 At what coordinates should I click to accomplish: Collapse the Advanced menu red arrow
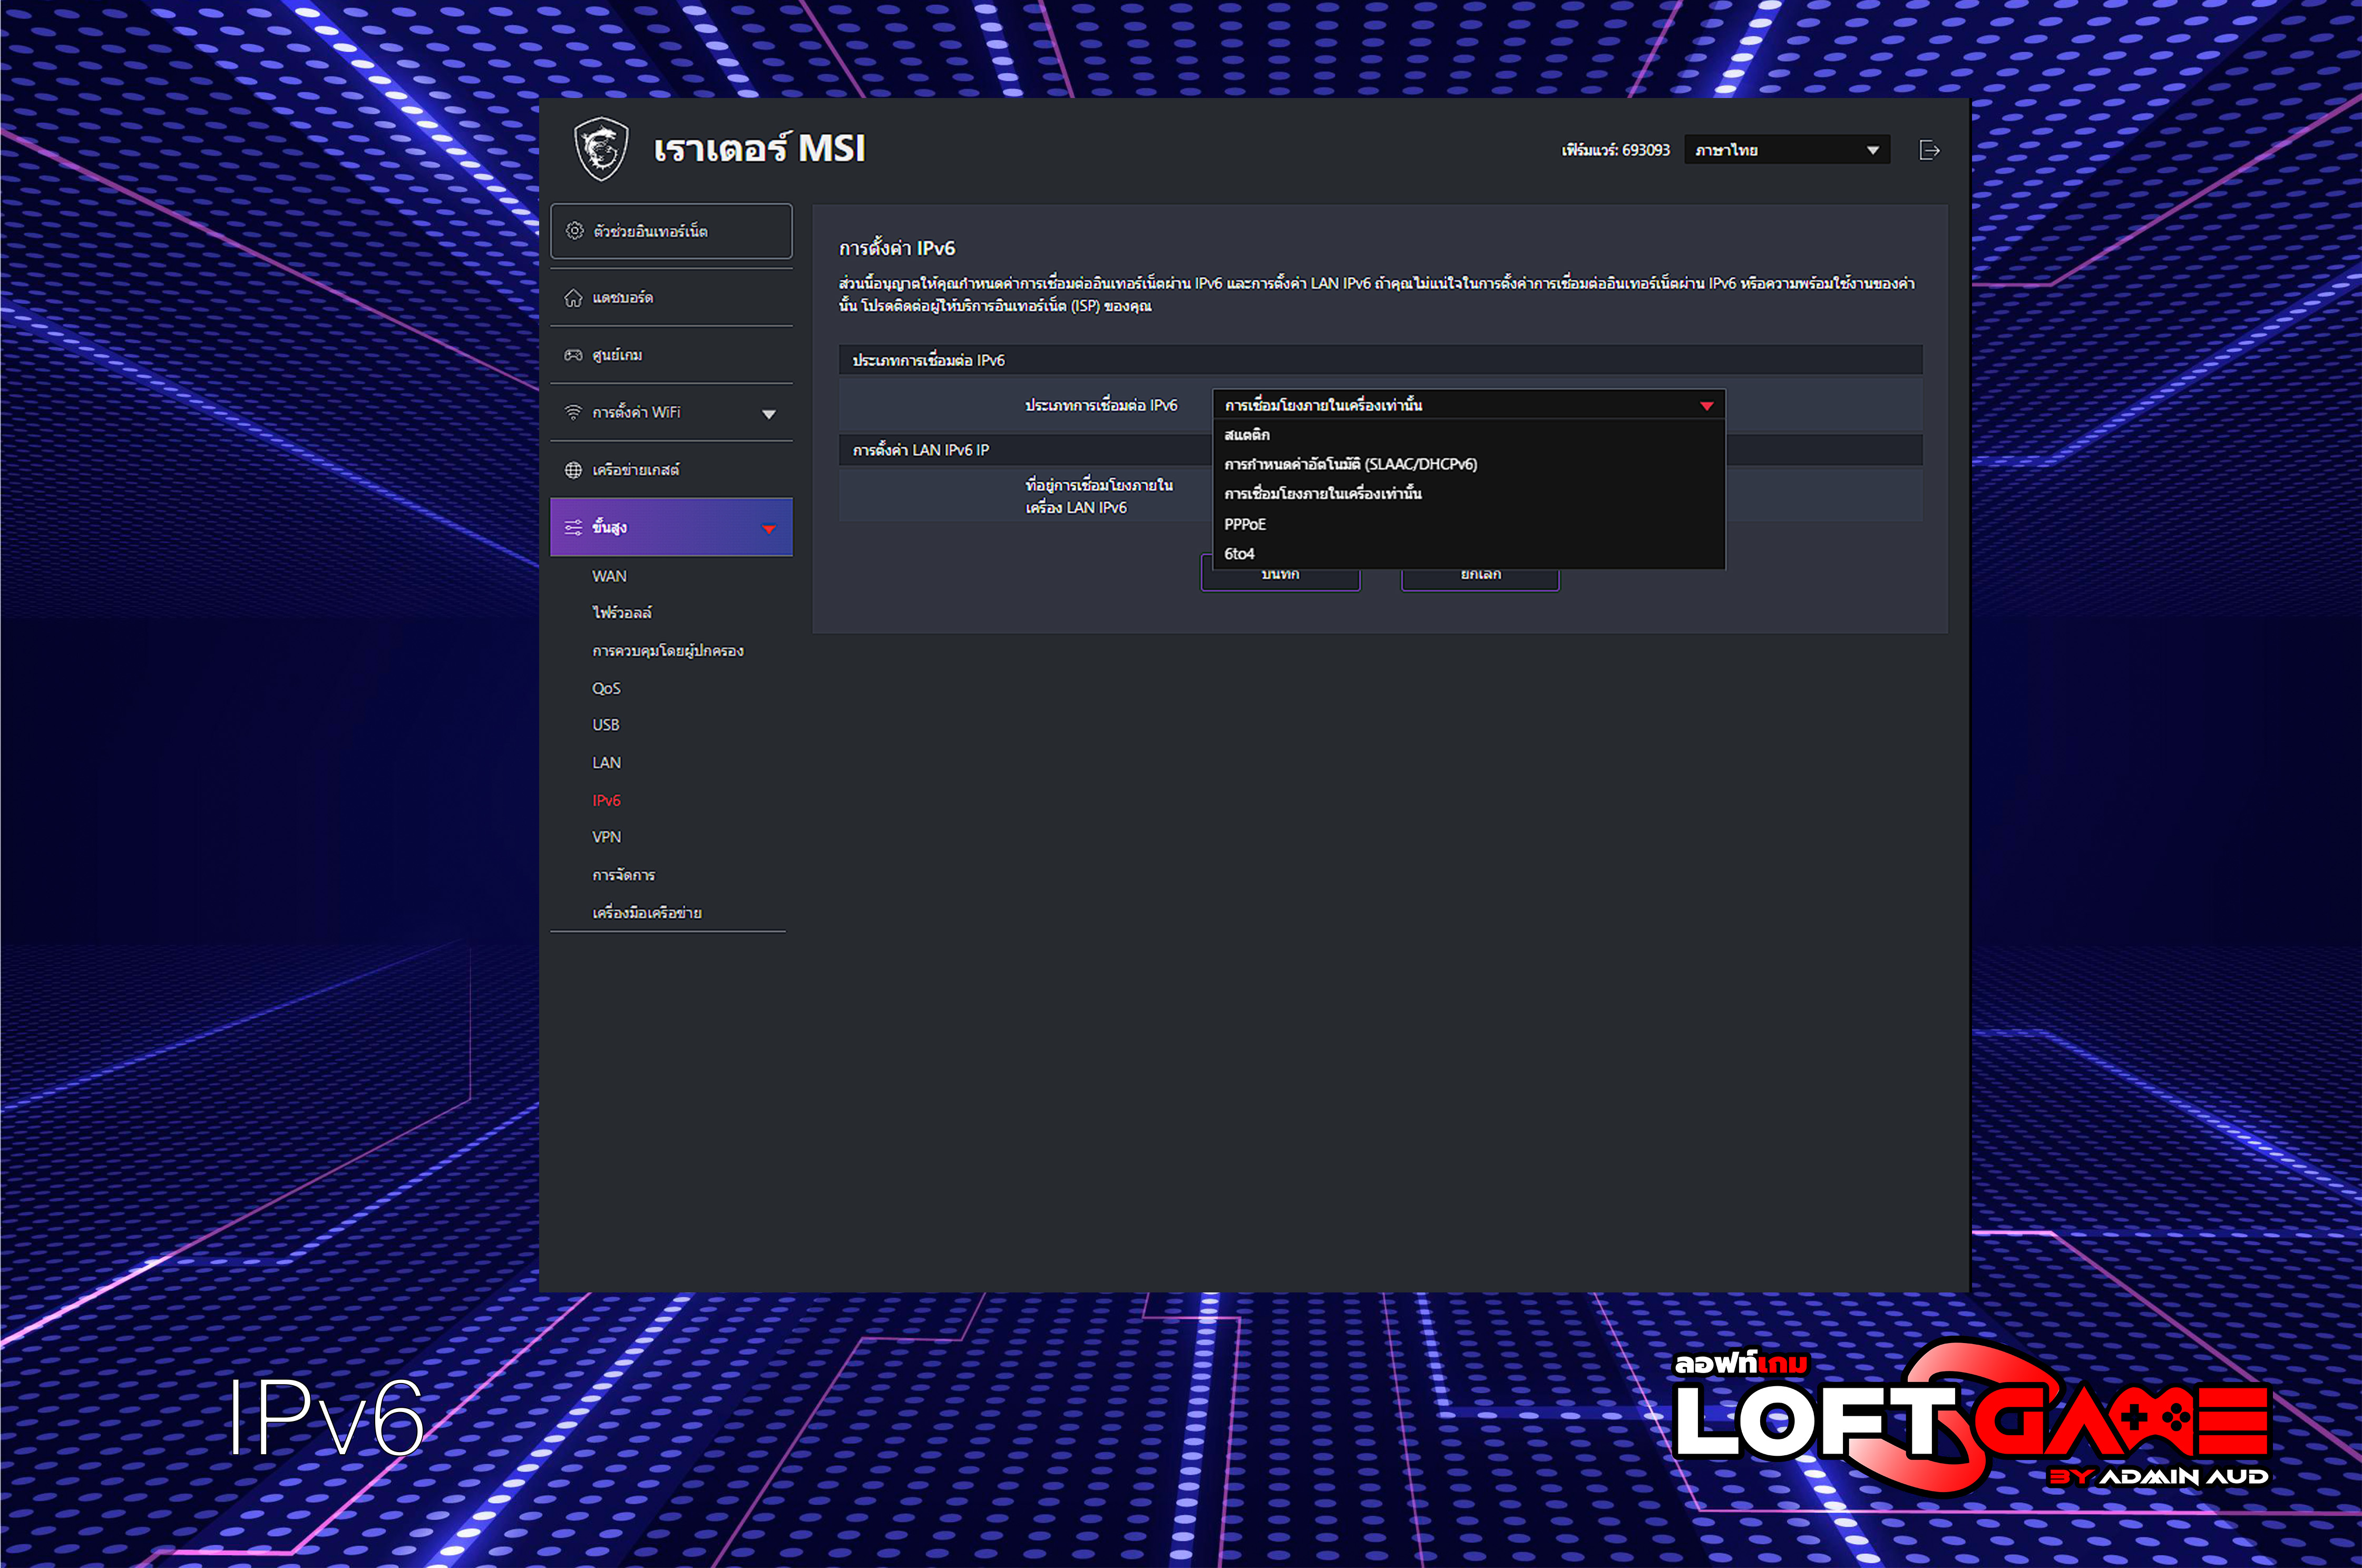768,529
